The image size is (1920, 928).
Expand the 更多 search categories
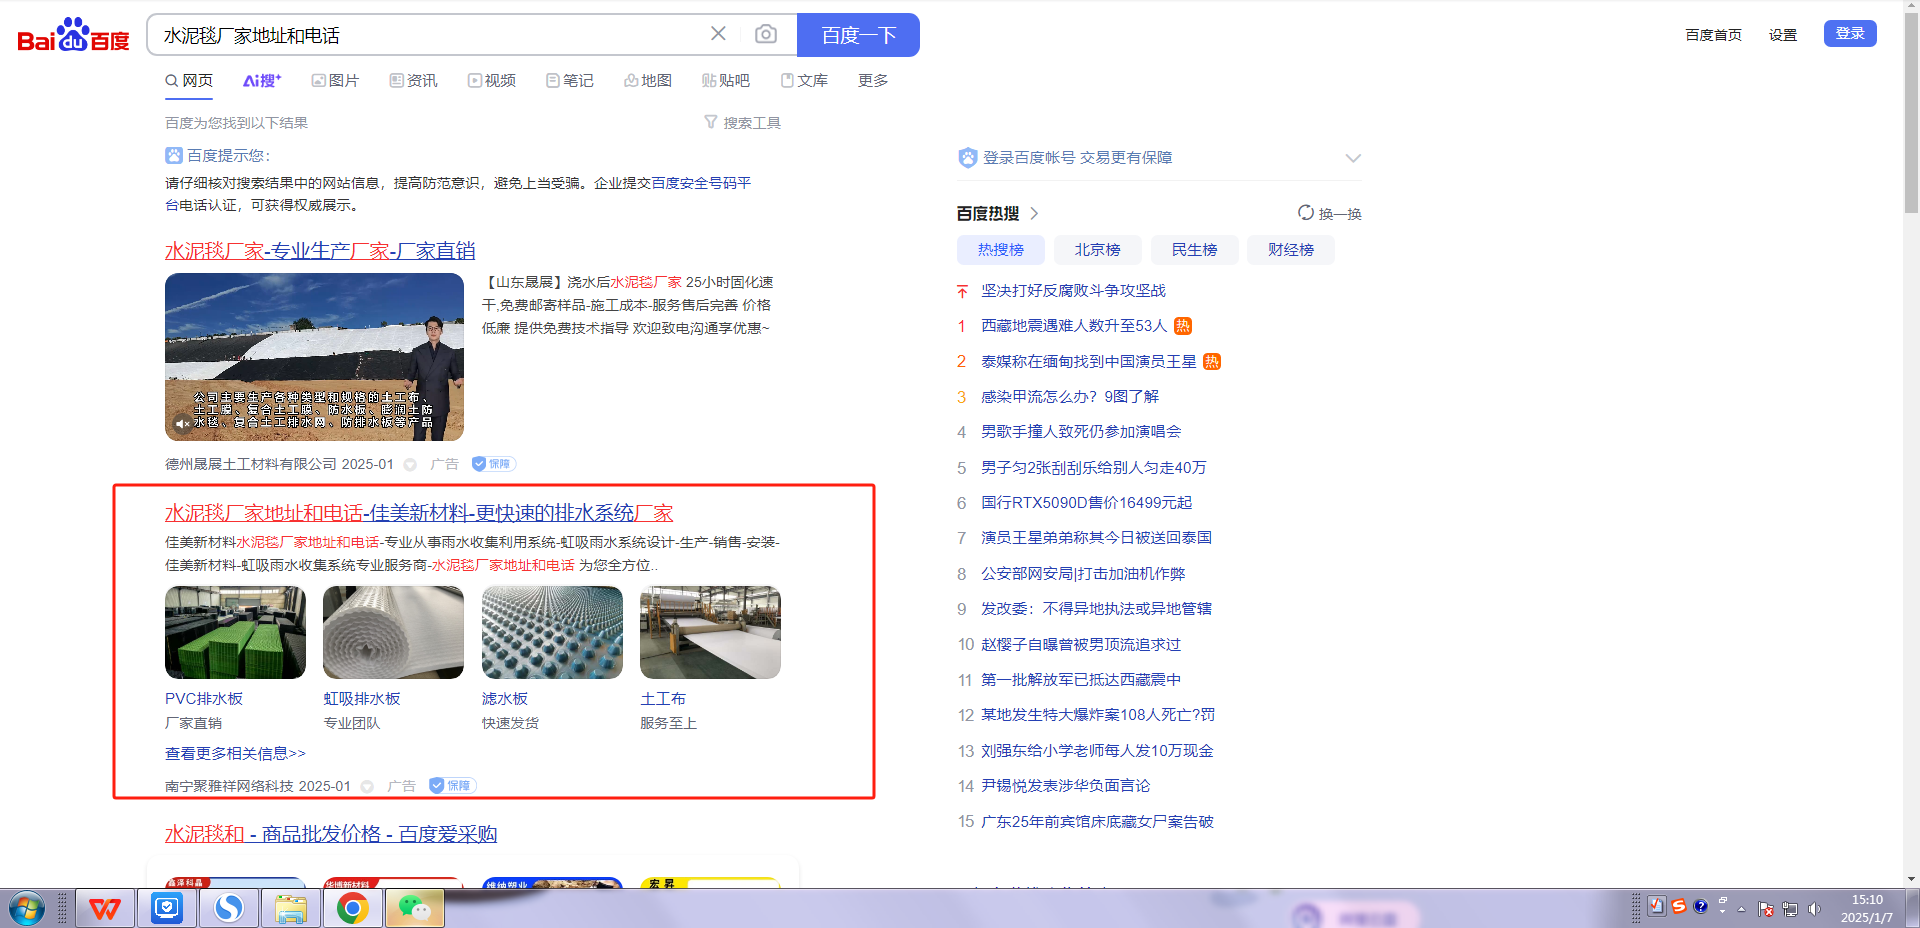[x=872, y=81]
